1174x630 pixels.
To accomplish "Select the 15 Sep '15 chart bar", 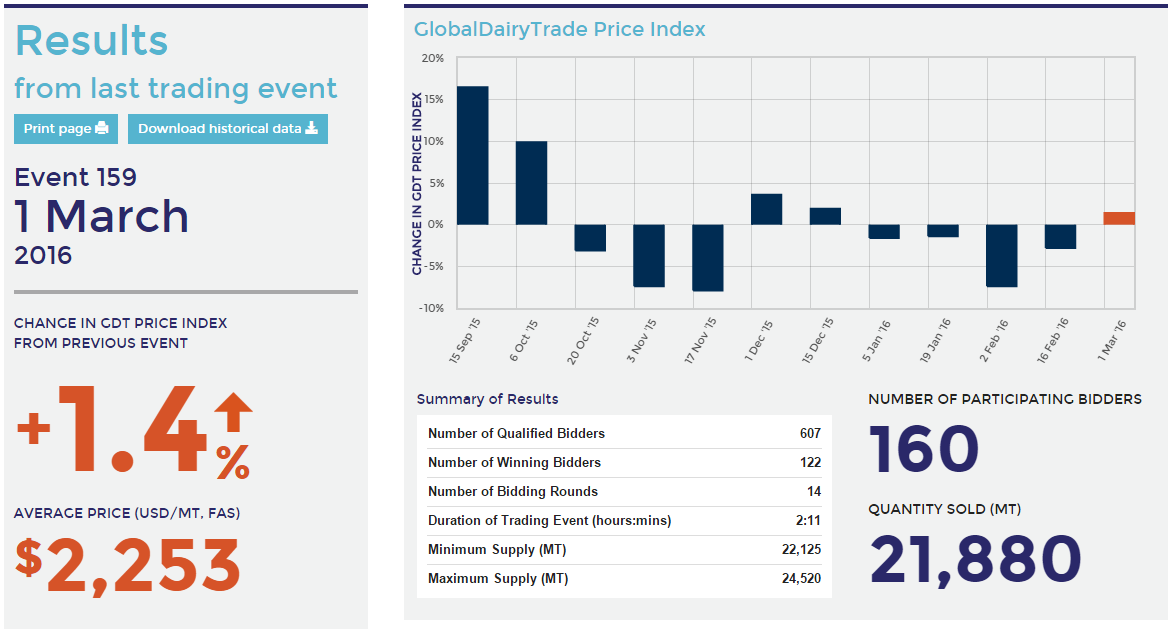I will [x=472, y=155].
